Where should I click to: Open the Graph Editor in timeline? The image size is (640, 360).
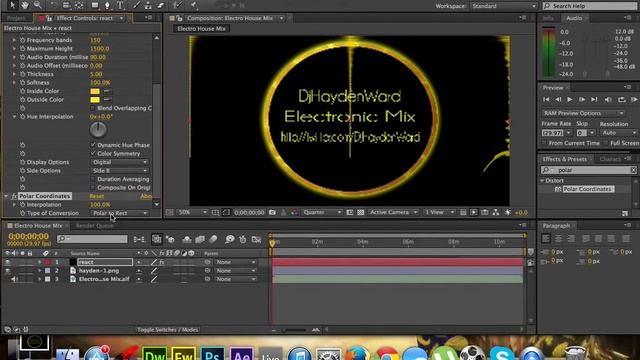coord(256,240)
